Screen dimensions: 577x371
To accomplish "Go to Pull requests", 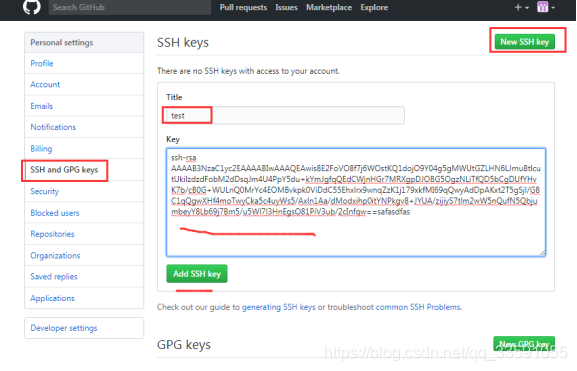I will click(x=243, y=7).
